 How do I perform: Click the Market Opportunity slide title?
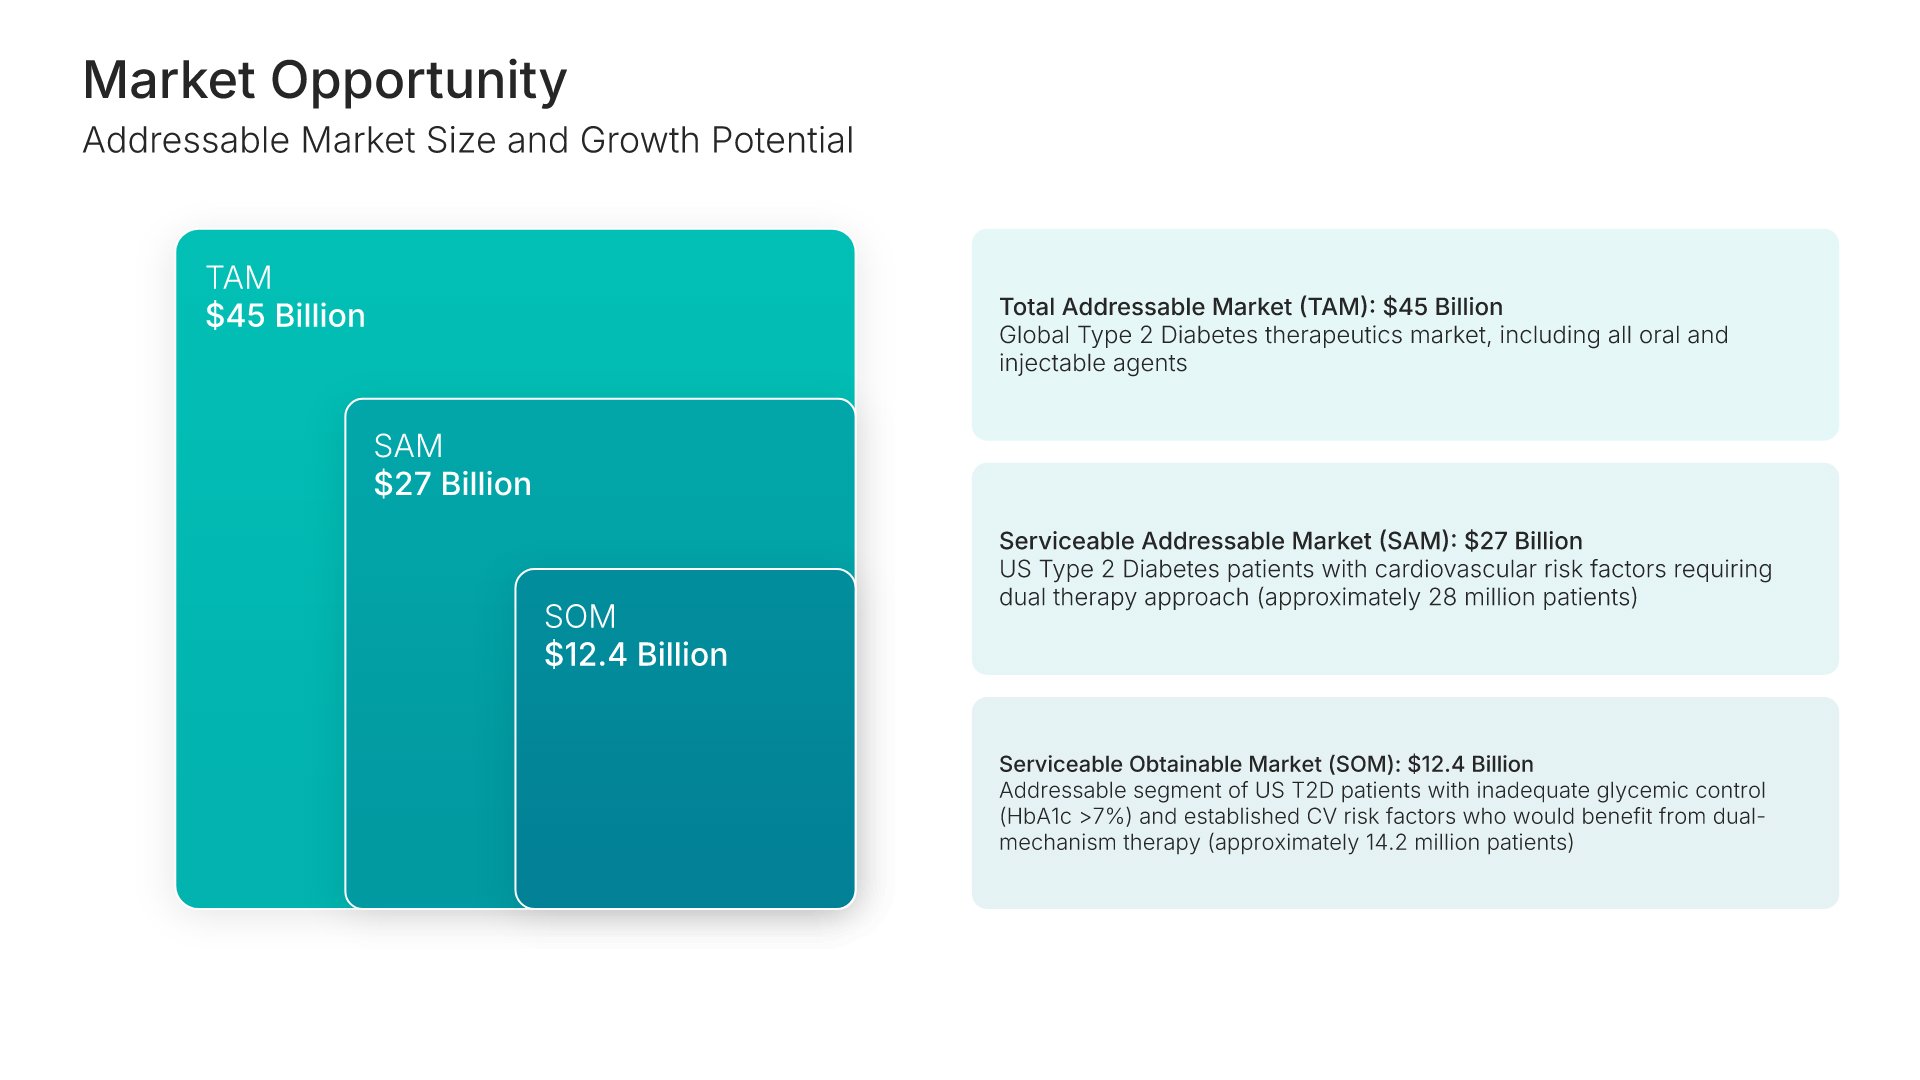[324, 80]
